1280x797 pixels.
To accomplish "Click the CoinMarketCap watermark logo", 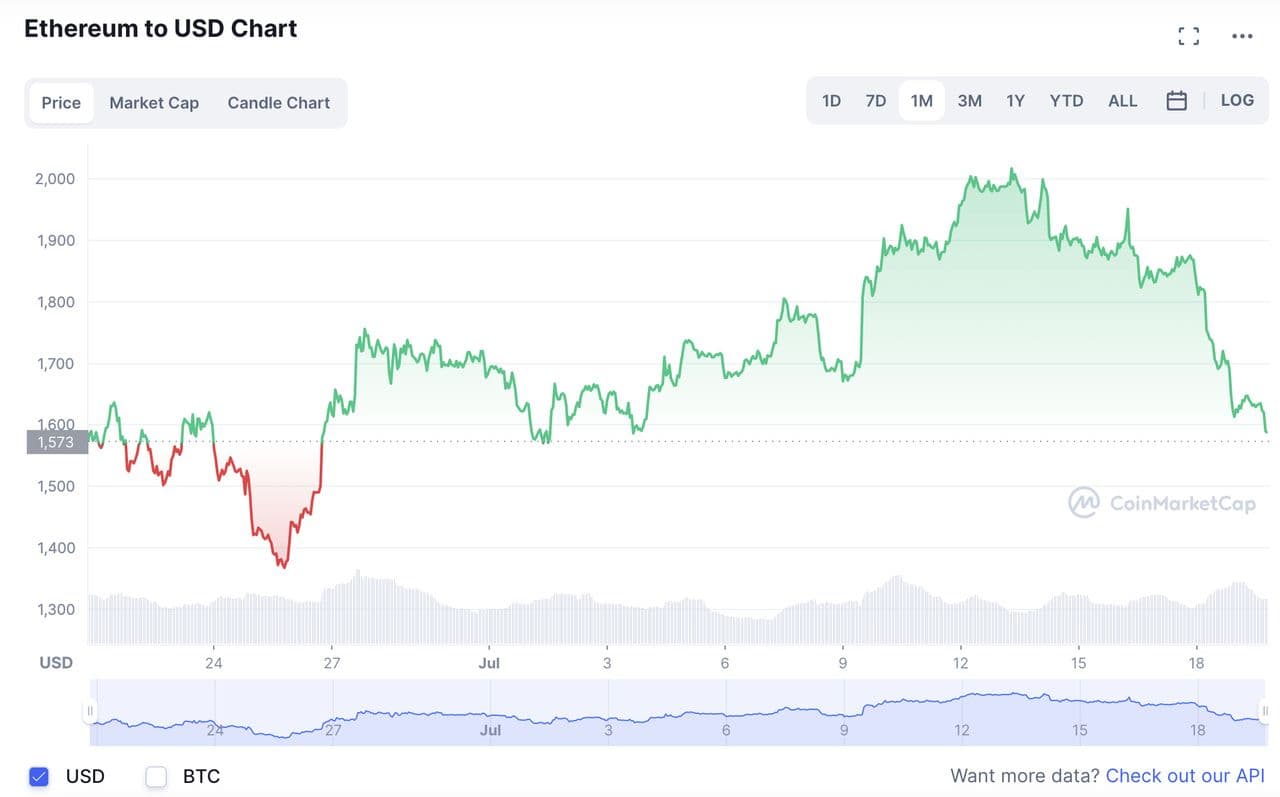I will [x=1162, y=503].
